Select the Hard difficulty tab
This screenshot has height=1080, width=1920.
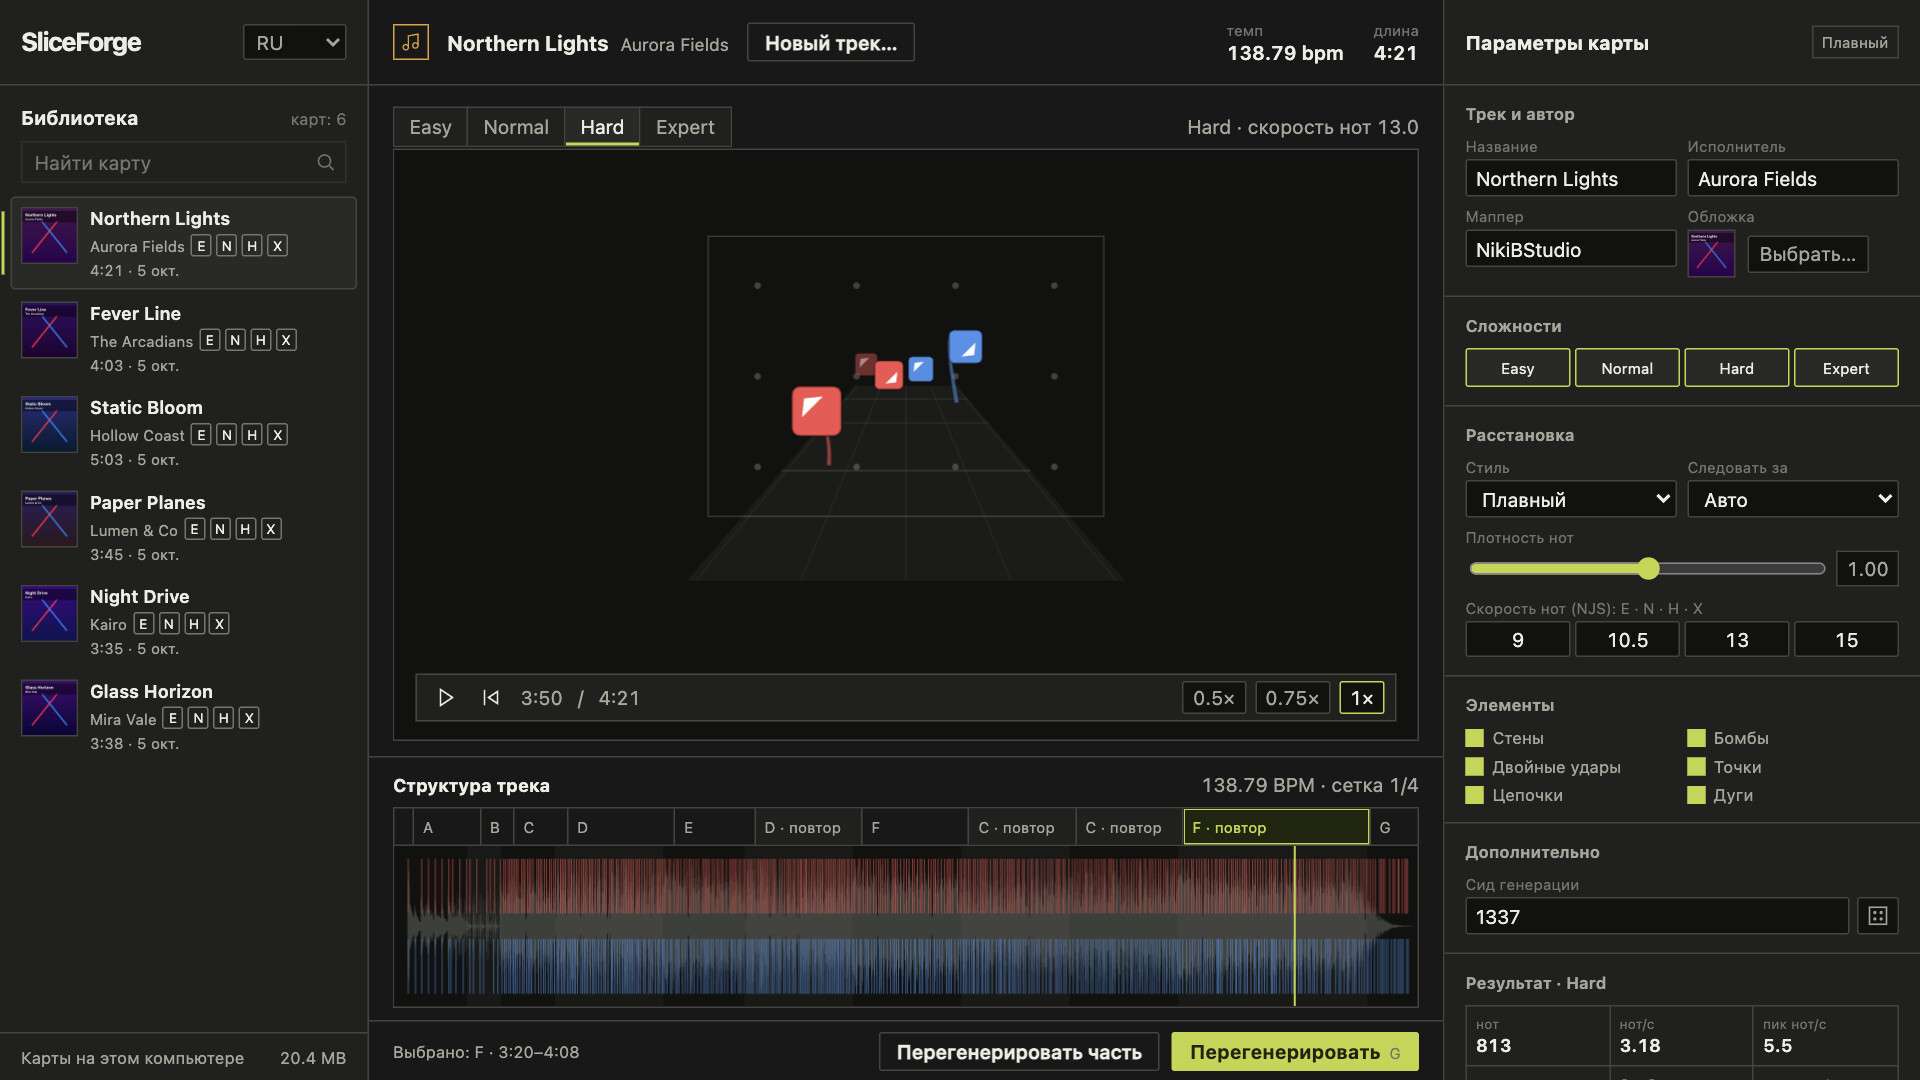602,127
